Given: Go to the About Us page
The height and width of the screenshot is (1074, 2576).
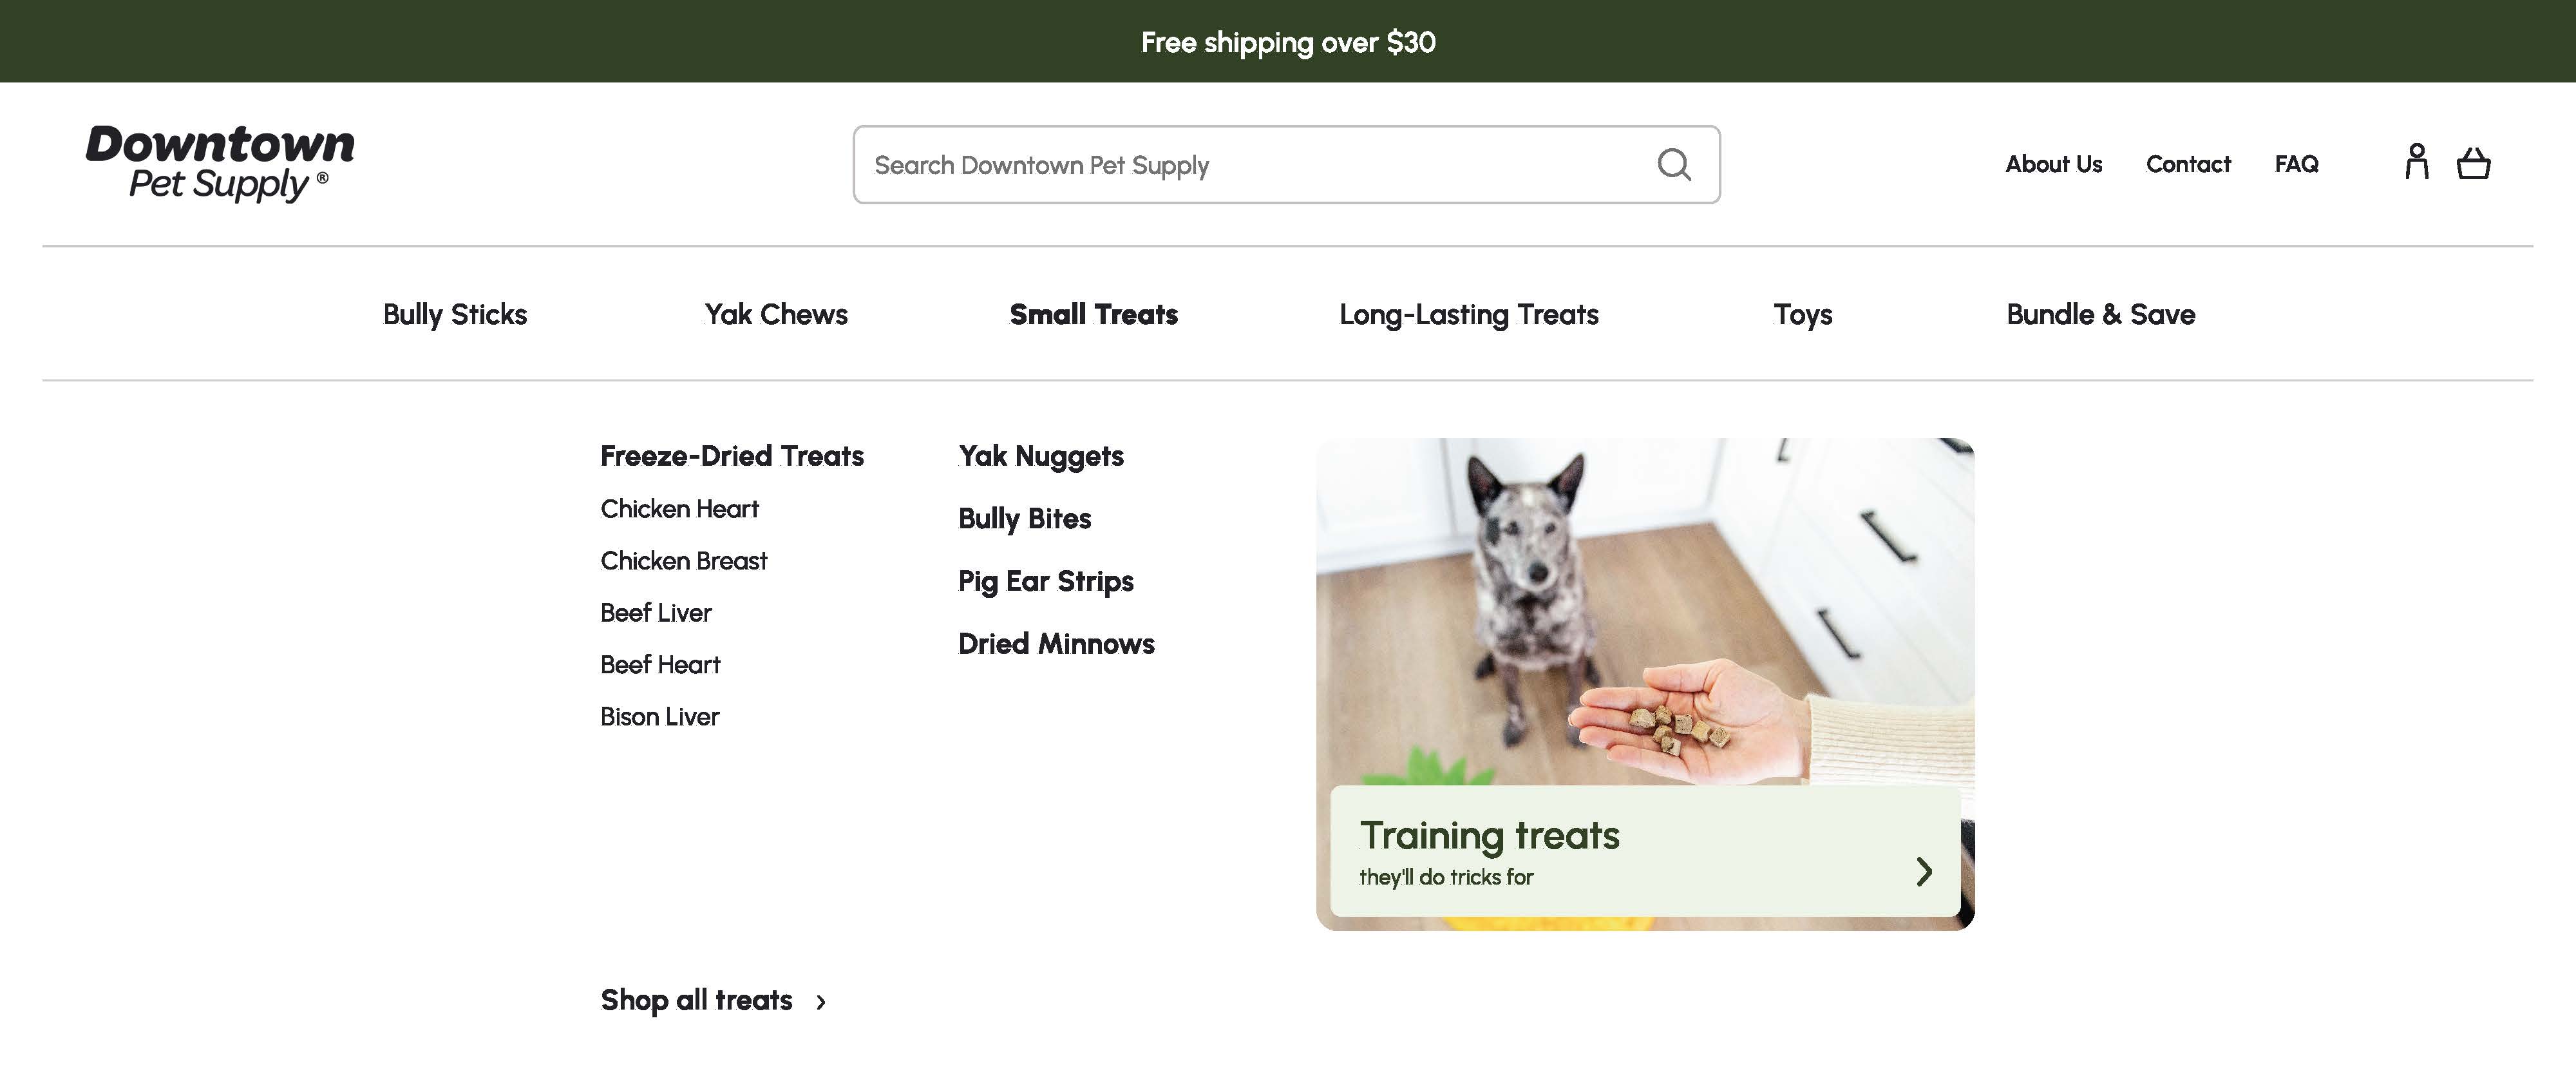Looking at the screenshot, I should 2053,164.
